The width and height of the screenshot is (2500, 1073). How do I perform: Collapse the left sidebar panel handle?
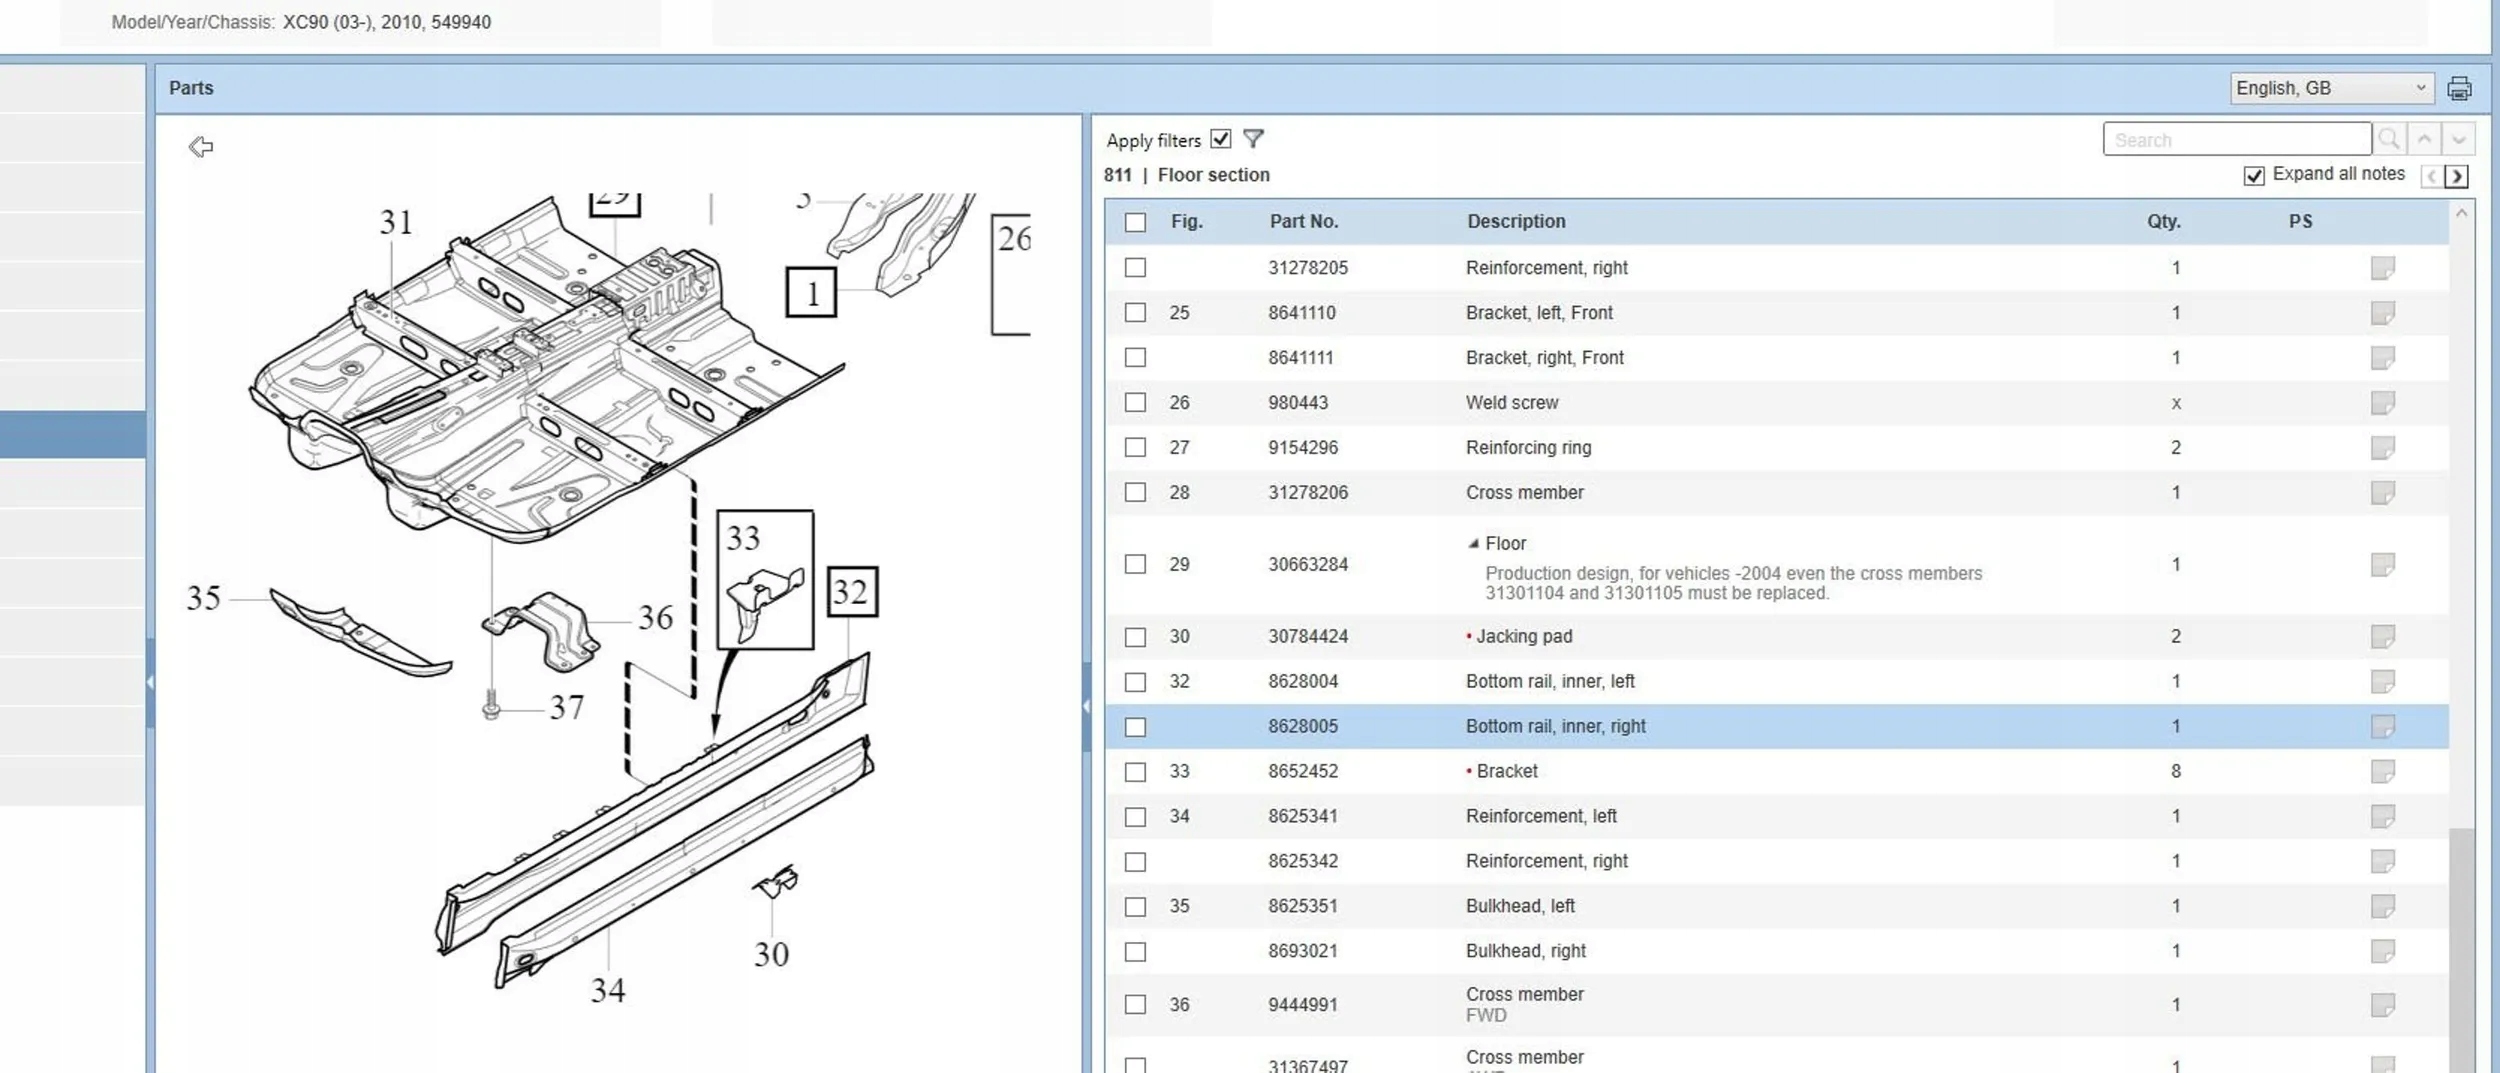click(150, 683)
